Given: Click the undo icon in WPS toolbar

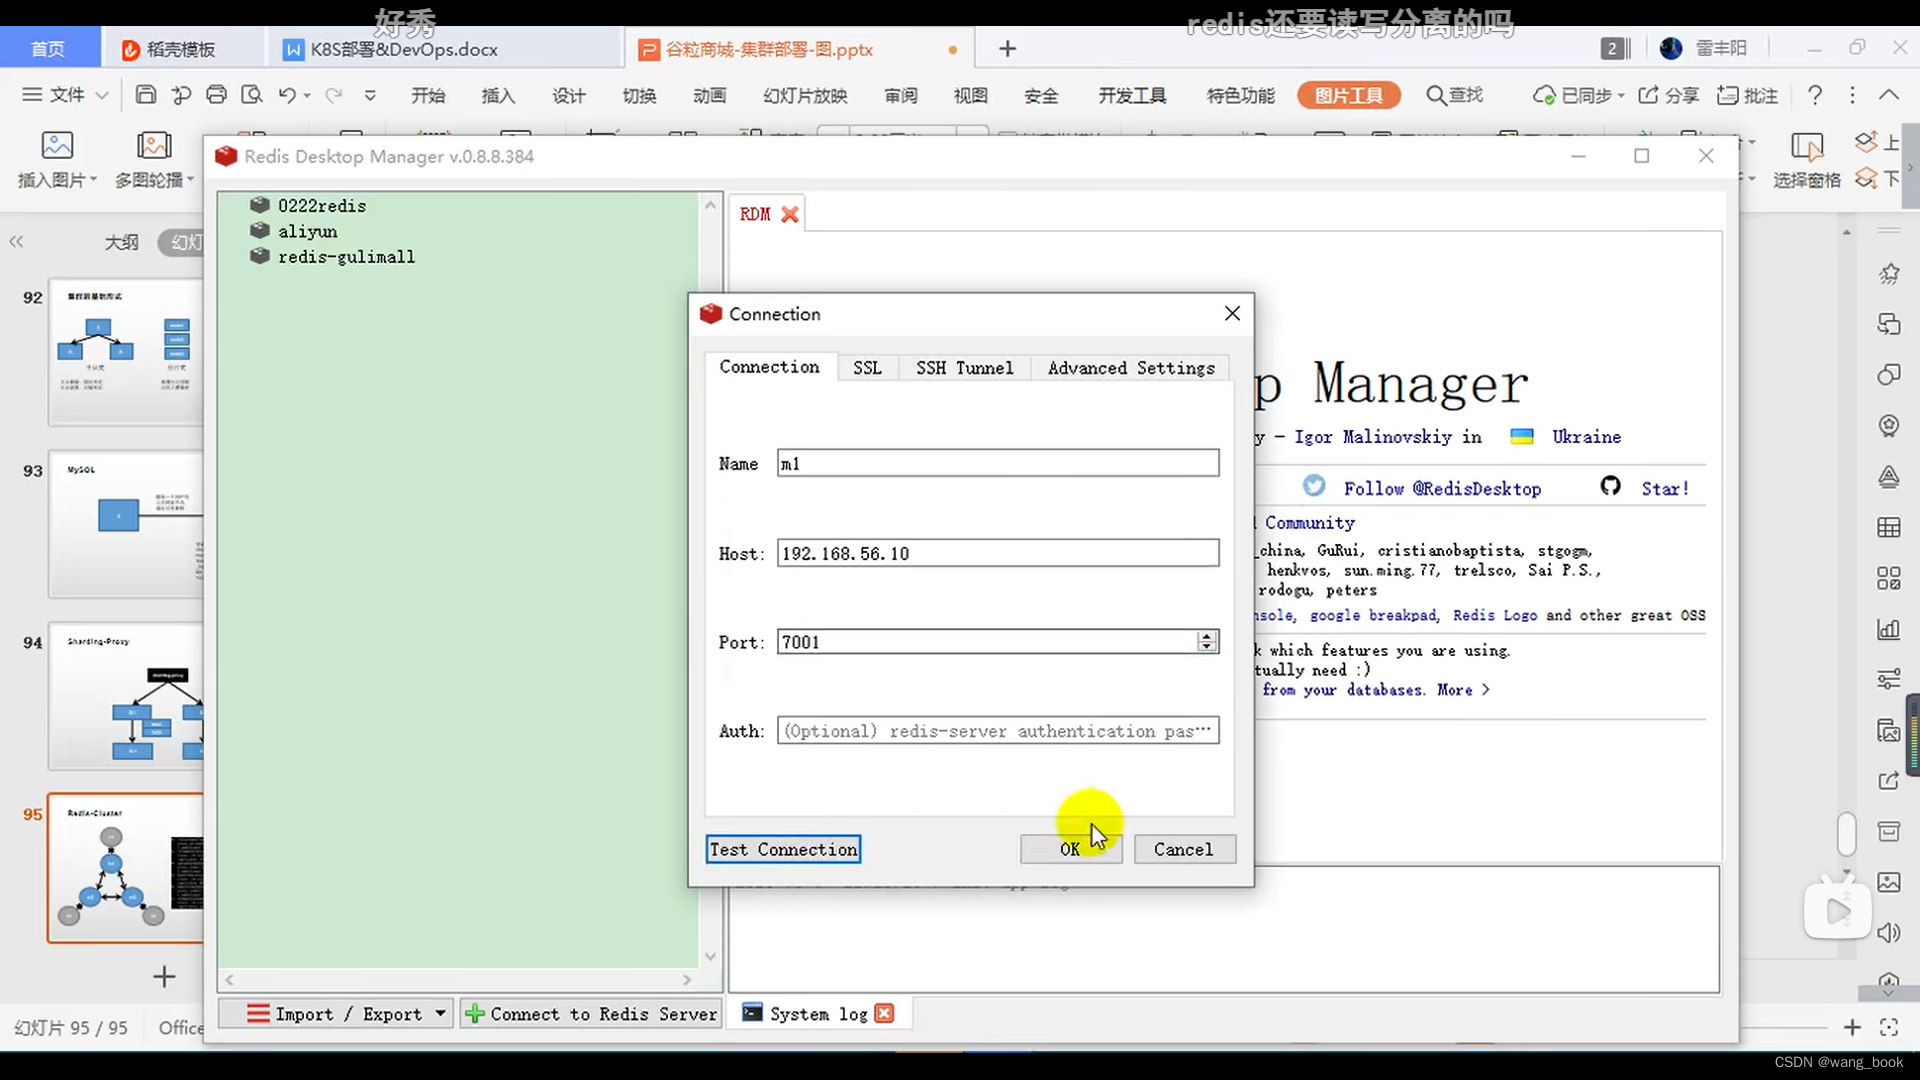Looking at the screenshot, I should click(x=287, y=95).
